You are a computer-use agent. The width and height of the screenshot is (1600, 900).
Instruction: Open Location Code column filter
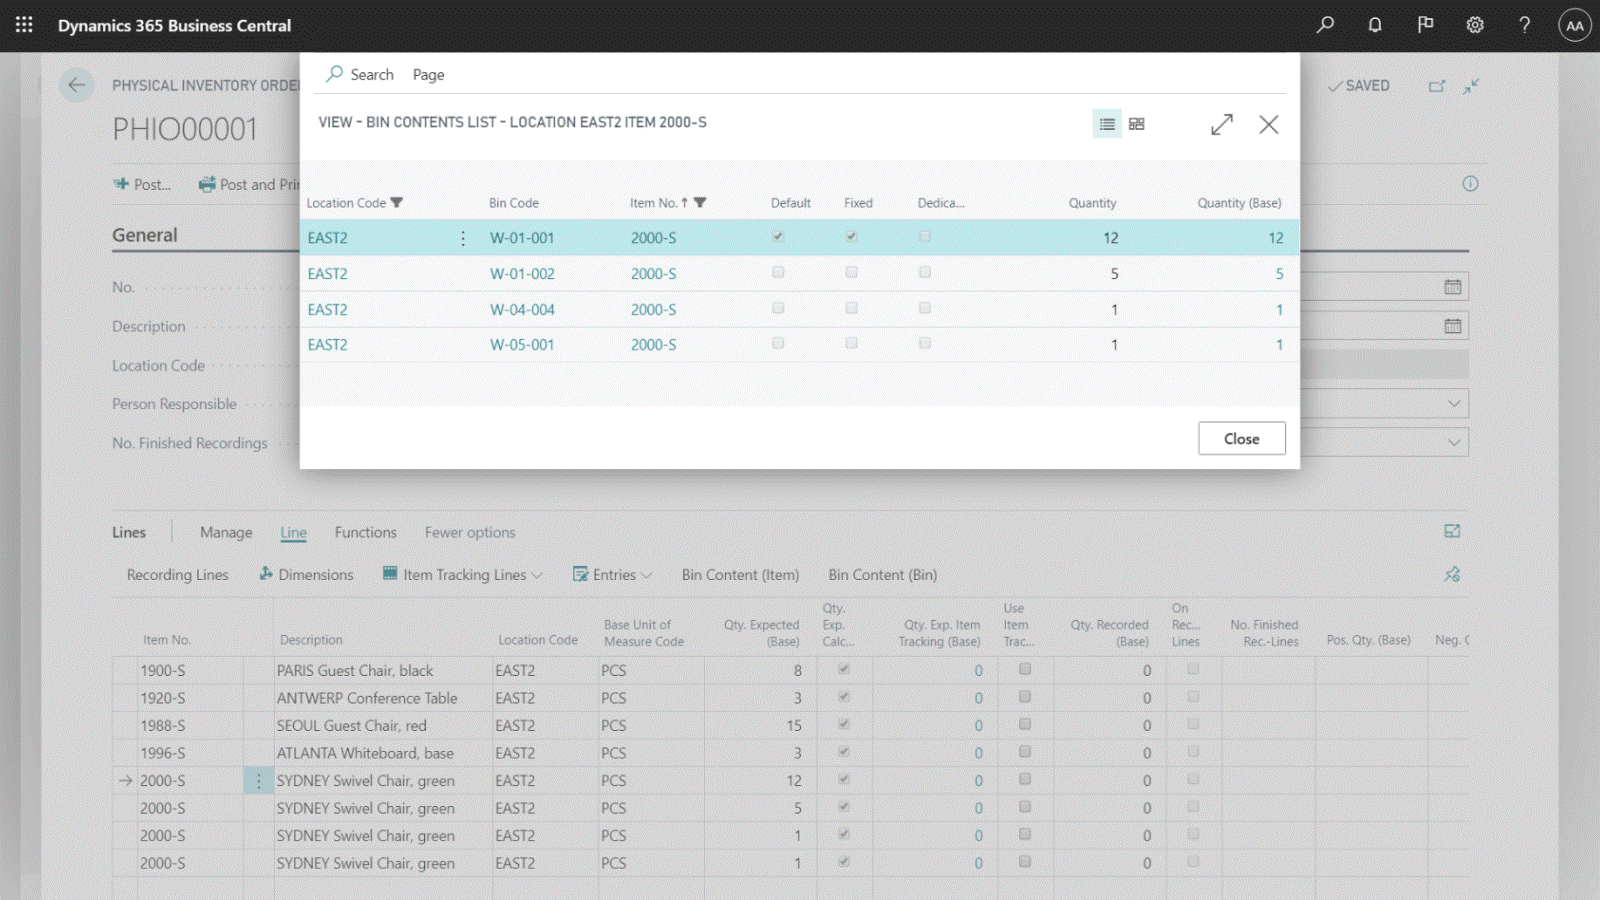(x=397, y=203)
